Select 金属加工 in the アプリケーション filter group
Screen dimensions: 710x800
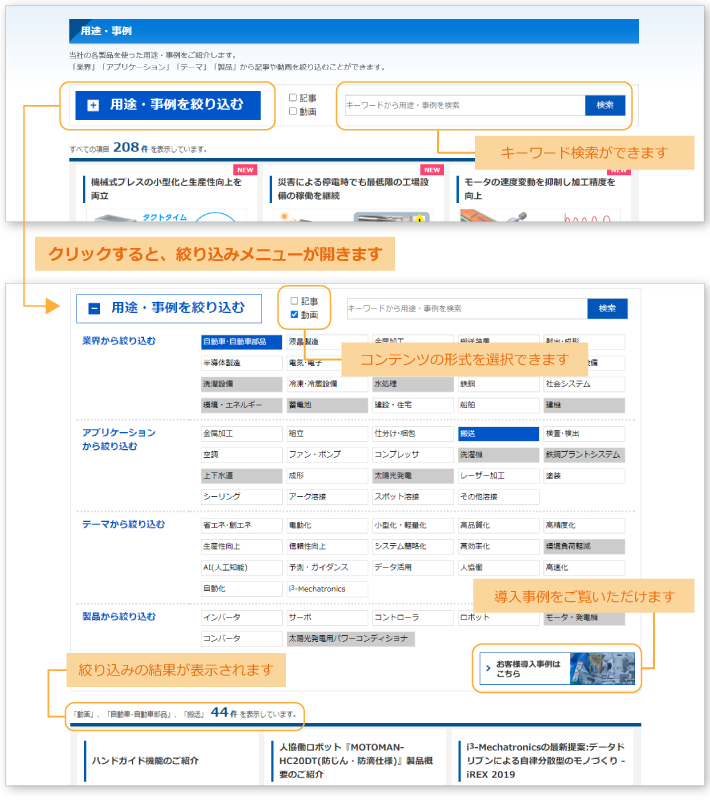click(x=241, y=434)
